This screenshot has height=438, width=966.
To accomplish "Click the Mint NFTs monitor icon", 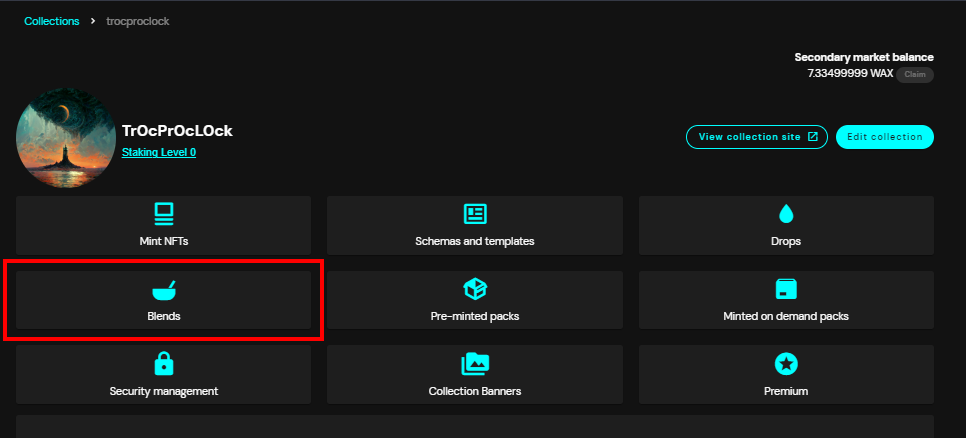I will [163, 214].
